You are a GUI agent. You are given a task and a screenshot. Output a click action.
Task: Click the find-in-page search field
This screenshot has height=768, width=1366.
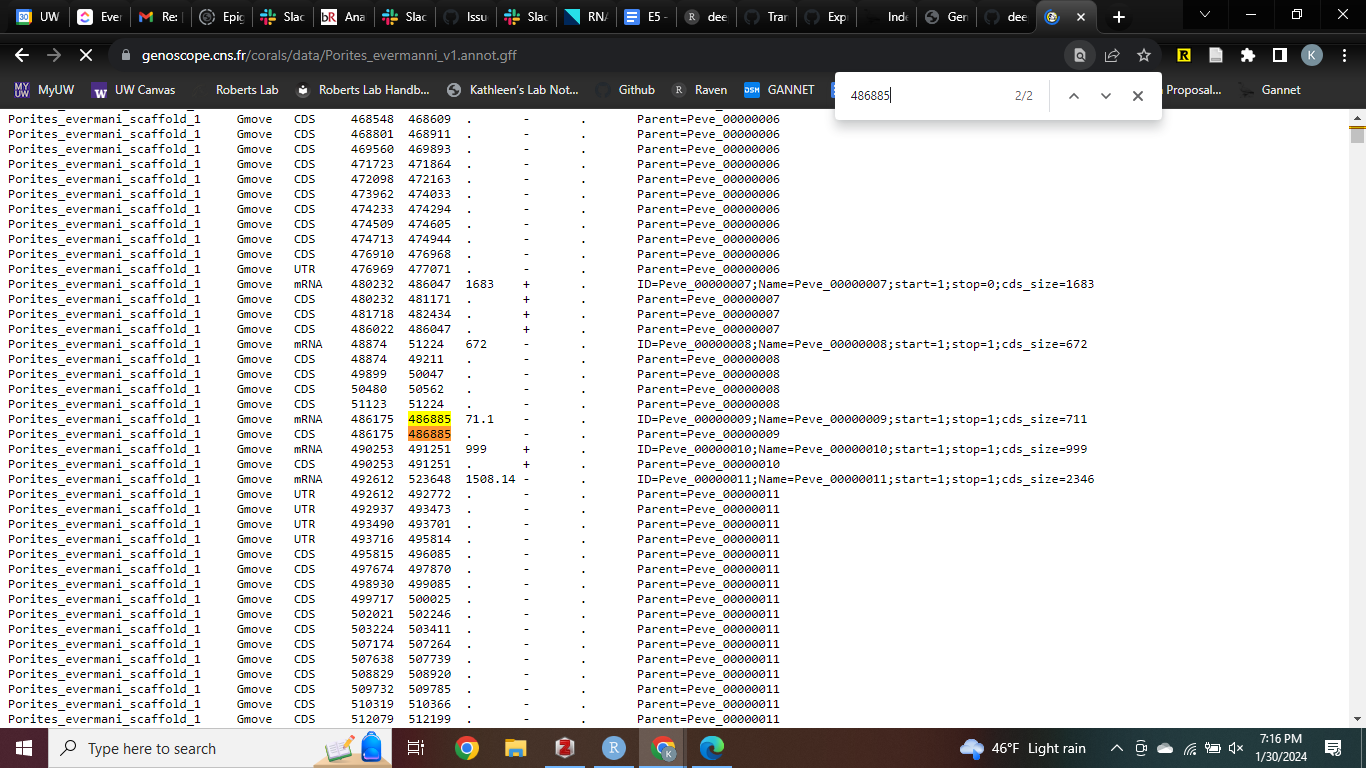[925, 96]
